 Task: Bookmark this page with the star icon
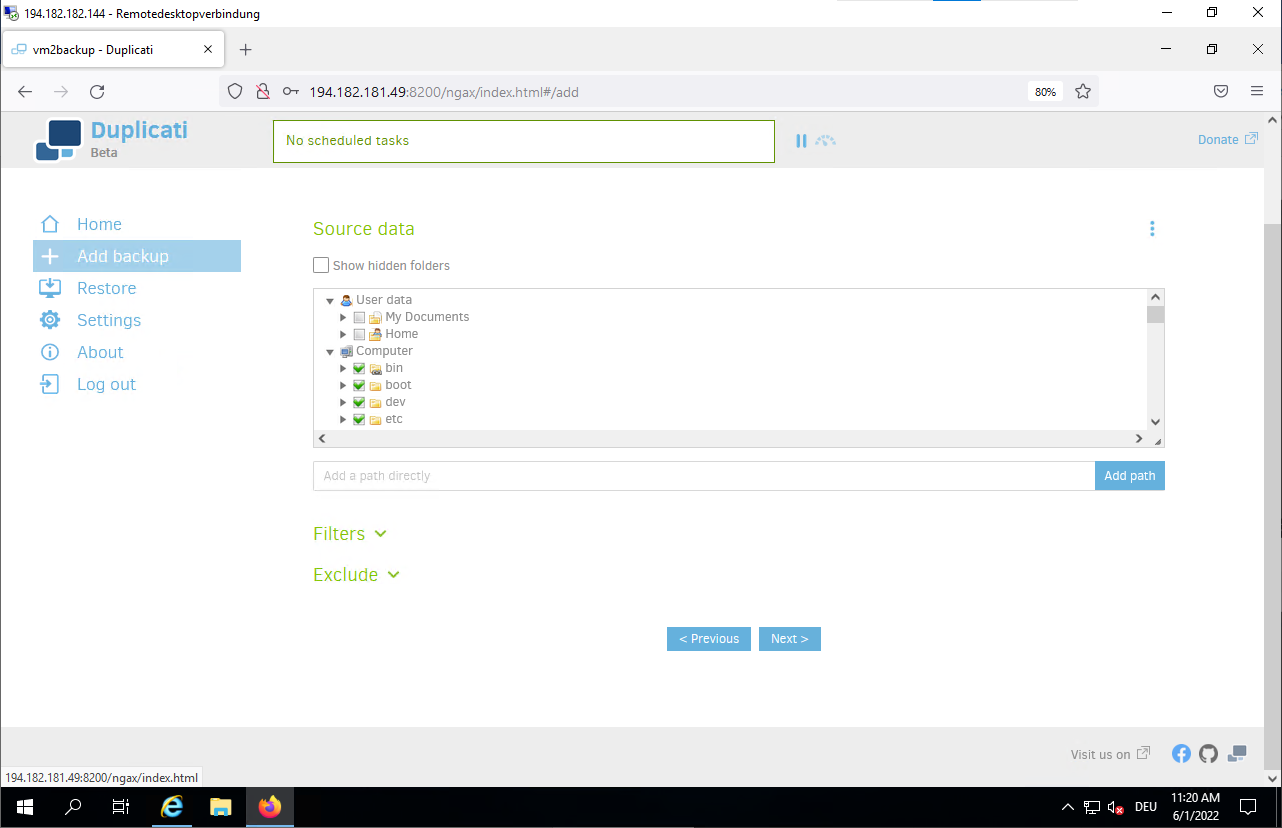(1082, 92)
